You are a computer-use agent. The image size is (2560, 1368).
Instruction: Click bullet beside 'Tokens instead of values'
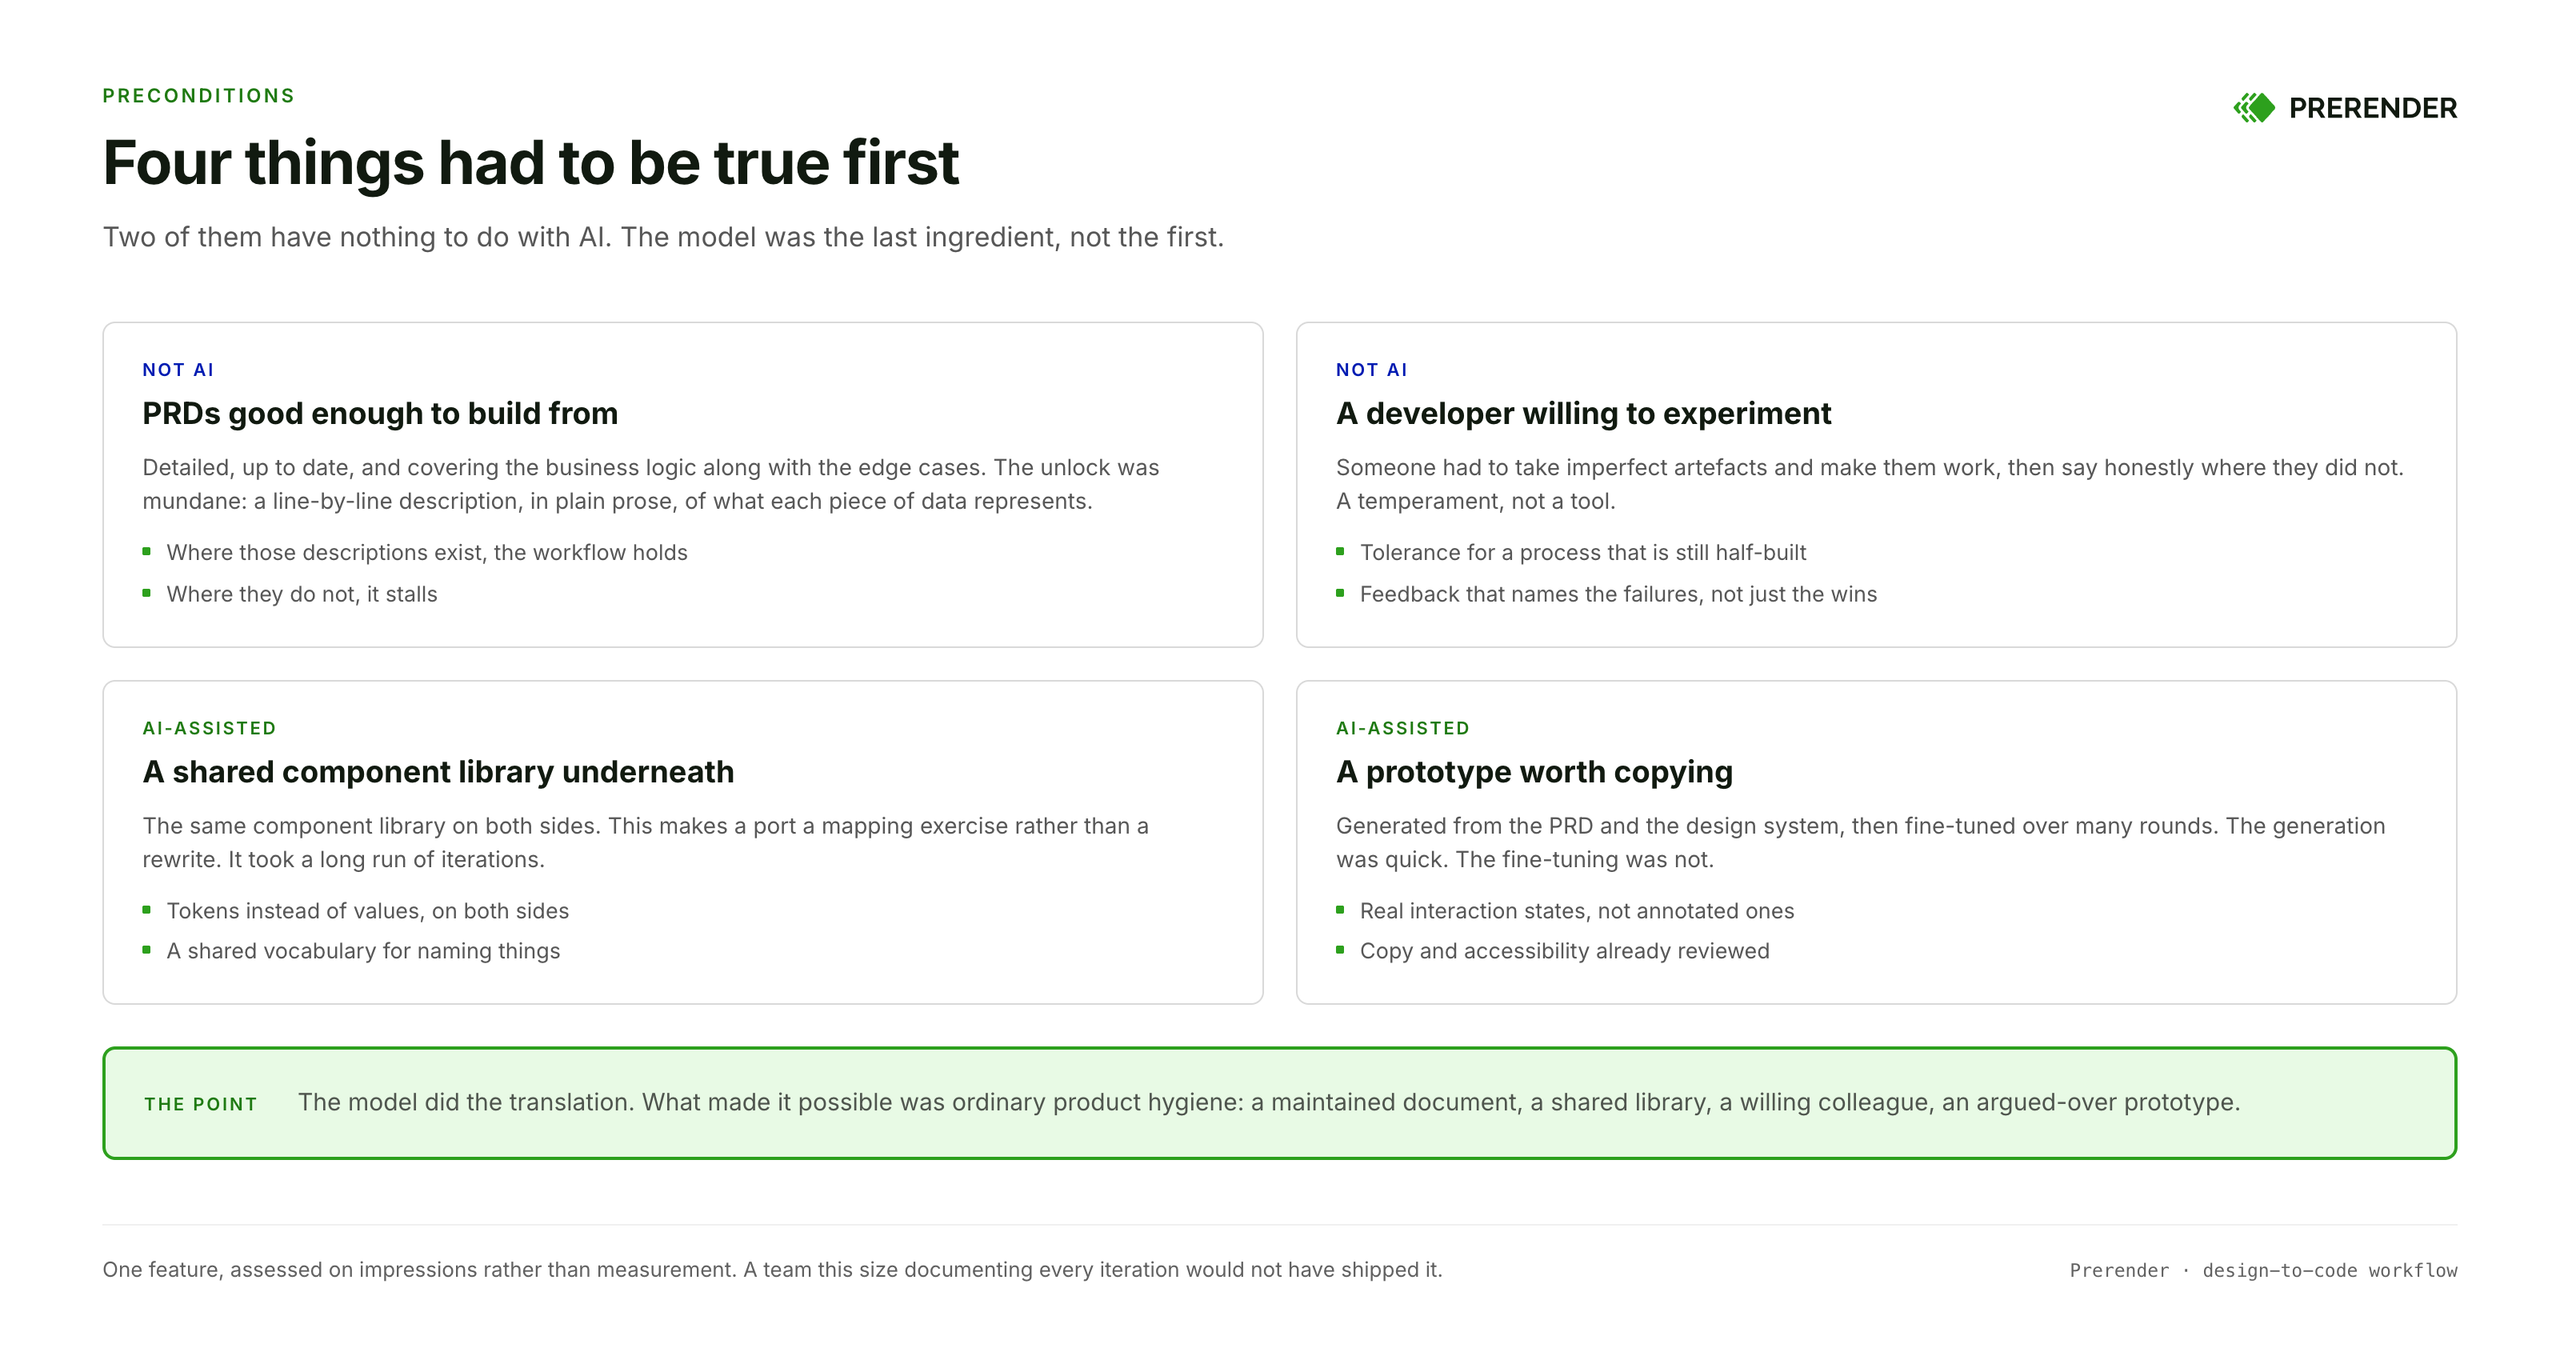[x=147, y=910]
